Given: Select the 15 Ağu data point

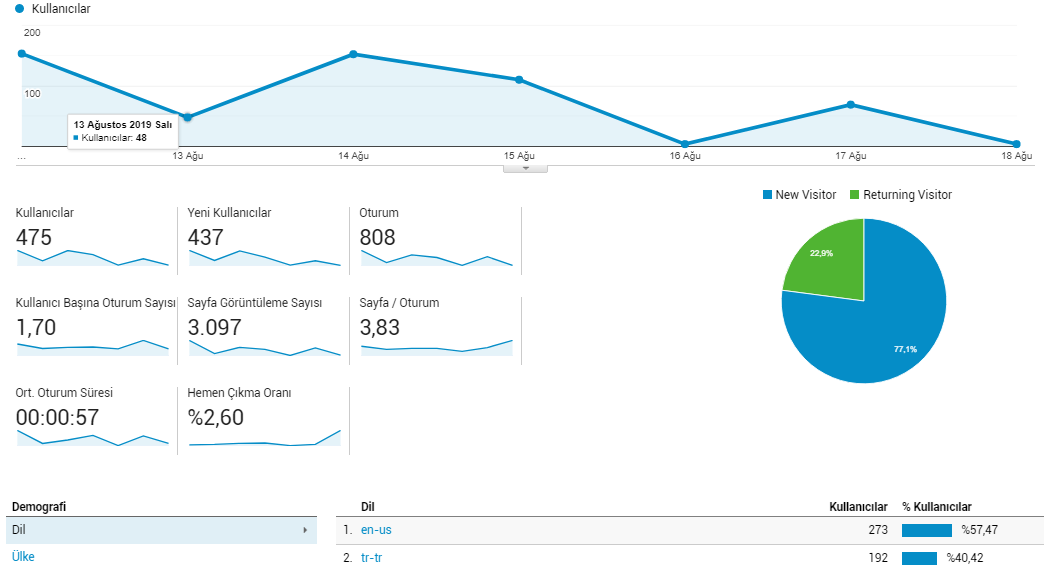Looking at the screenshot, I should tap(519, 80).
